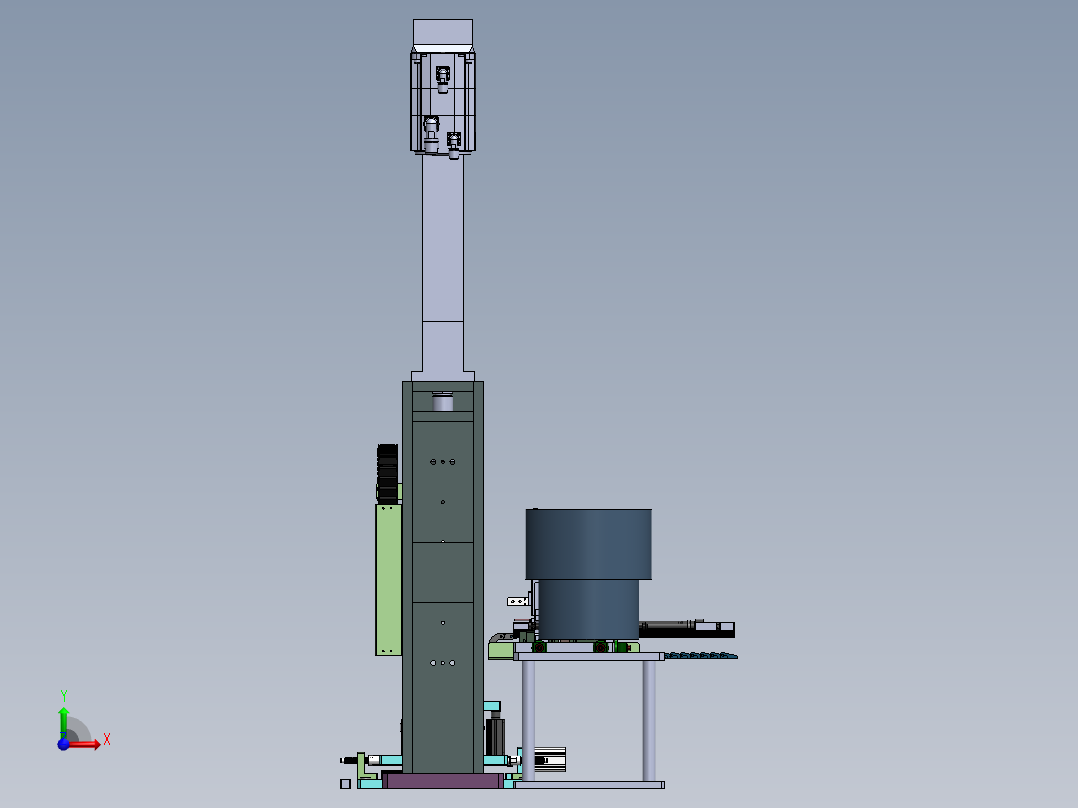Select the lower dark gray cabinet panel
Screen dimensions: 1078x808
coord(443,686)
